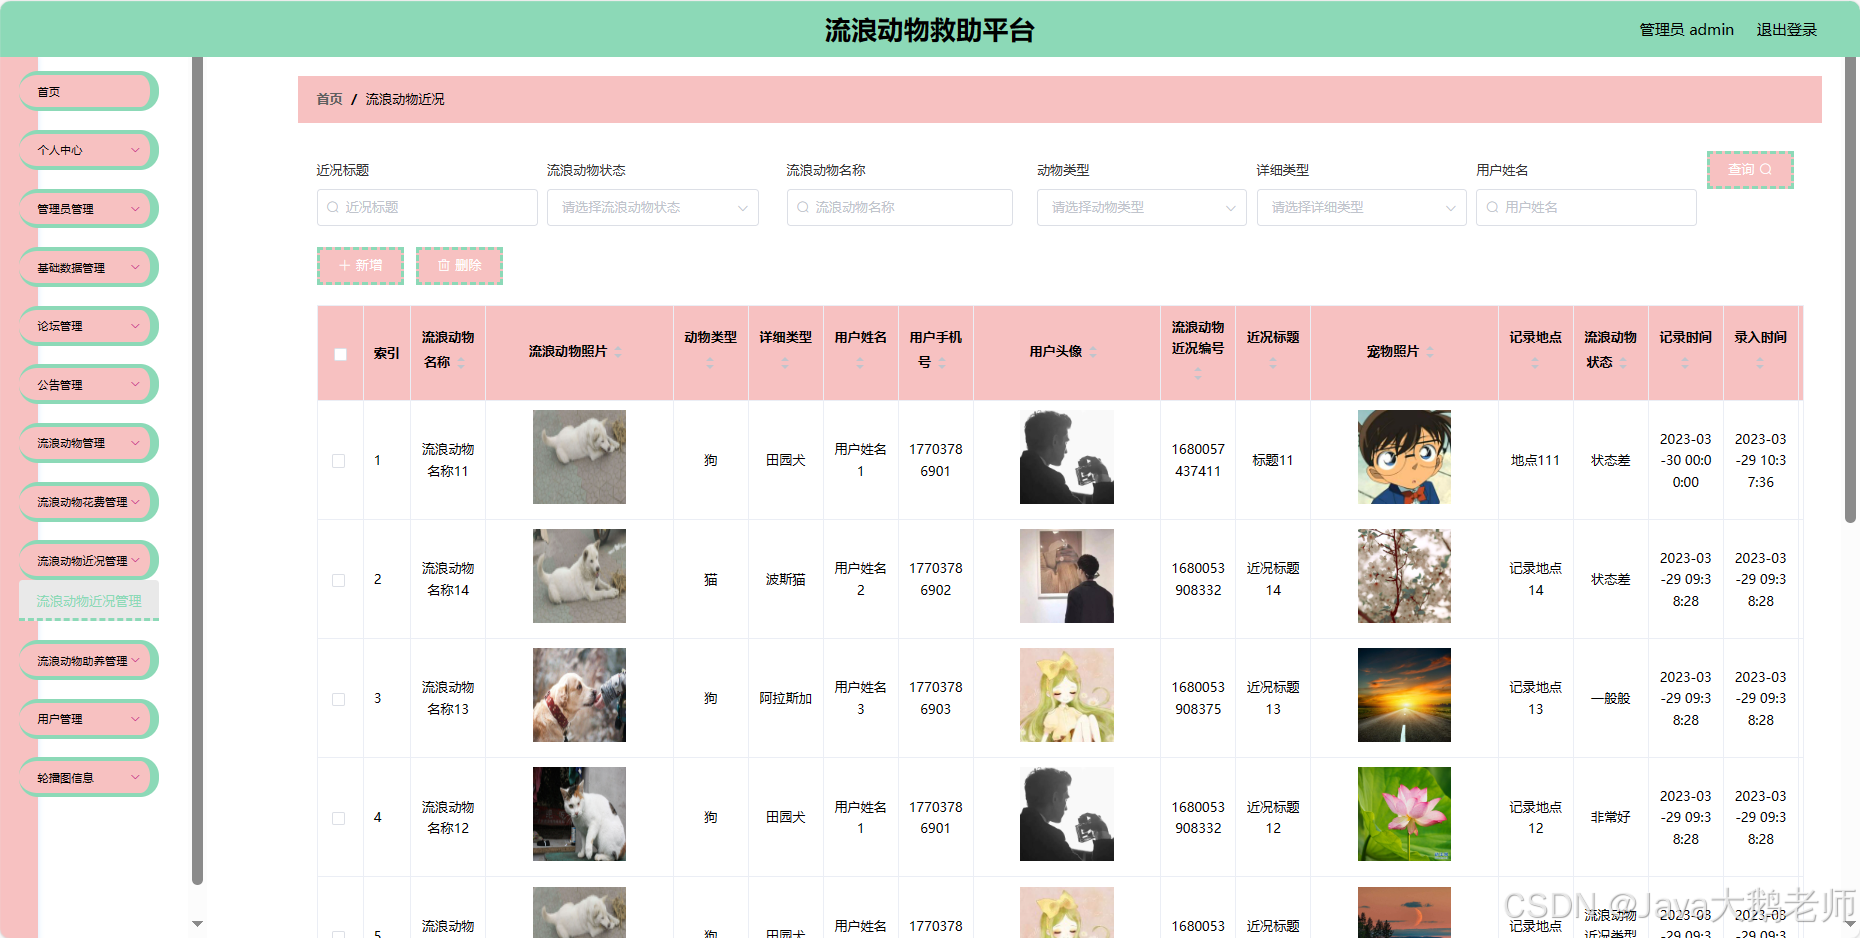Click the sidebar vertical scrollbar
The image size is (1860, 938).
[x=197, y=470]
